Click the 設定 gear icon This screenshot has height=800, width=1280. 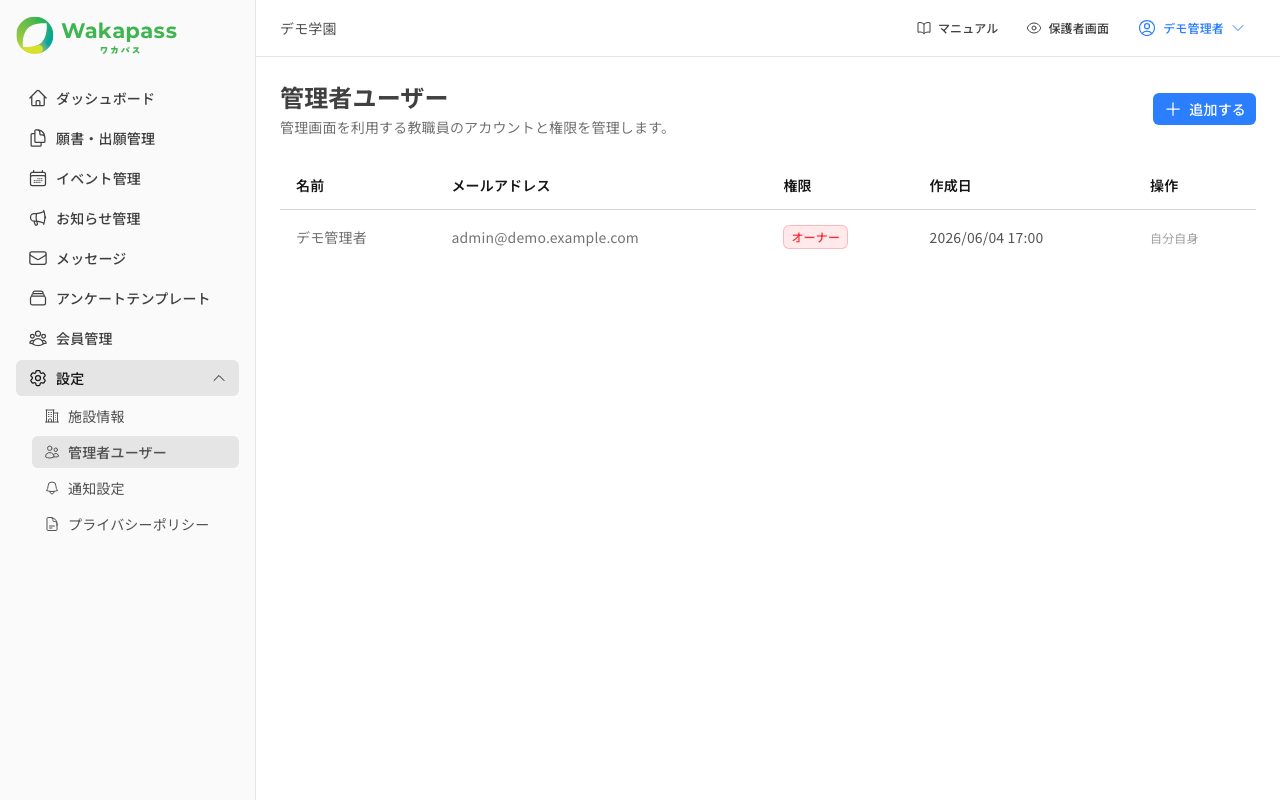click(x=38, y=378)
